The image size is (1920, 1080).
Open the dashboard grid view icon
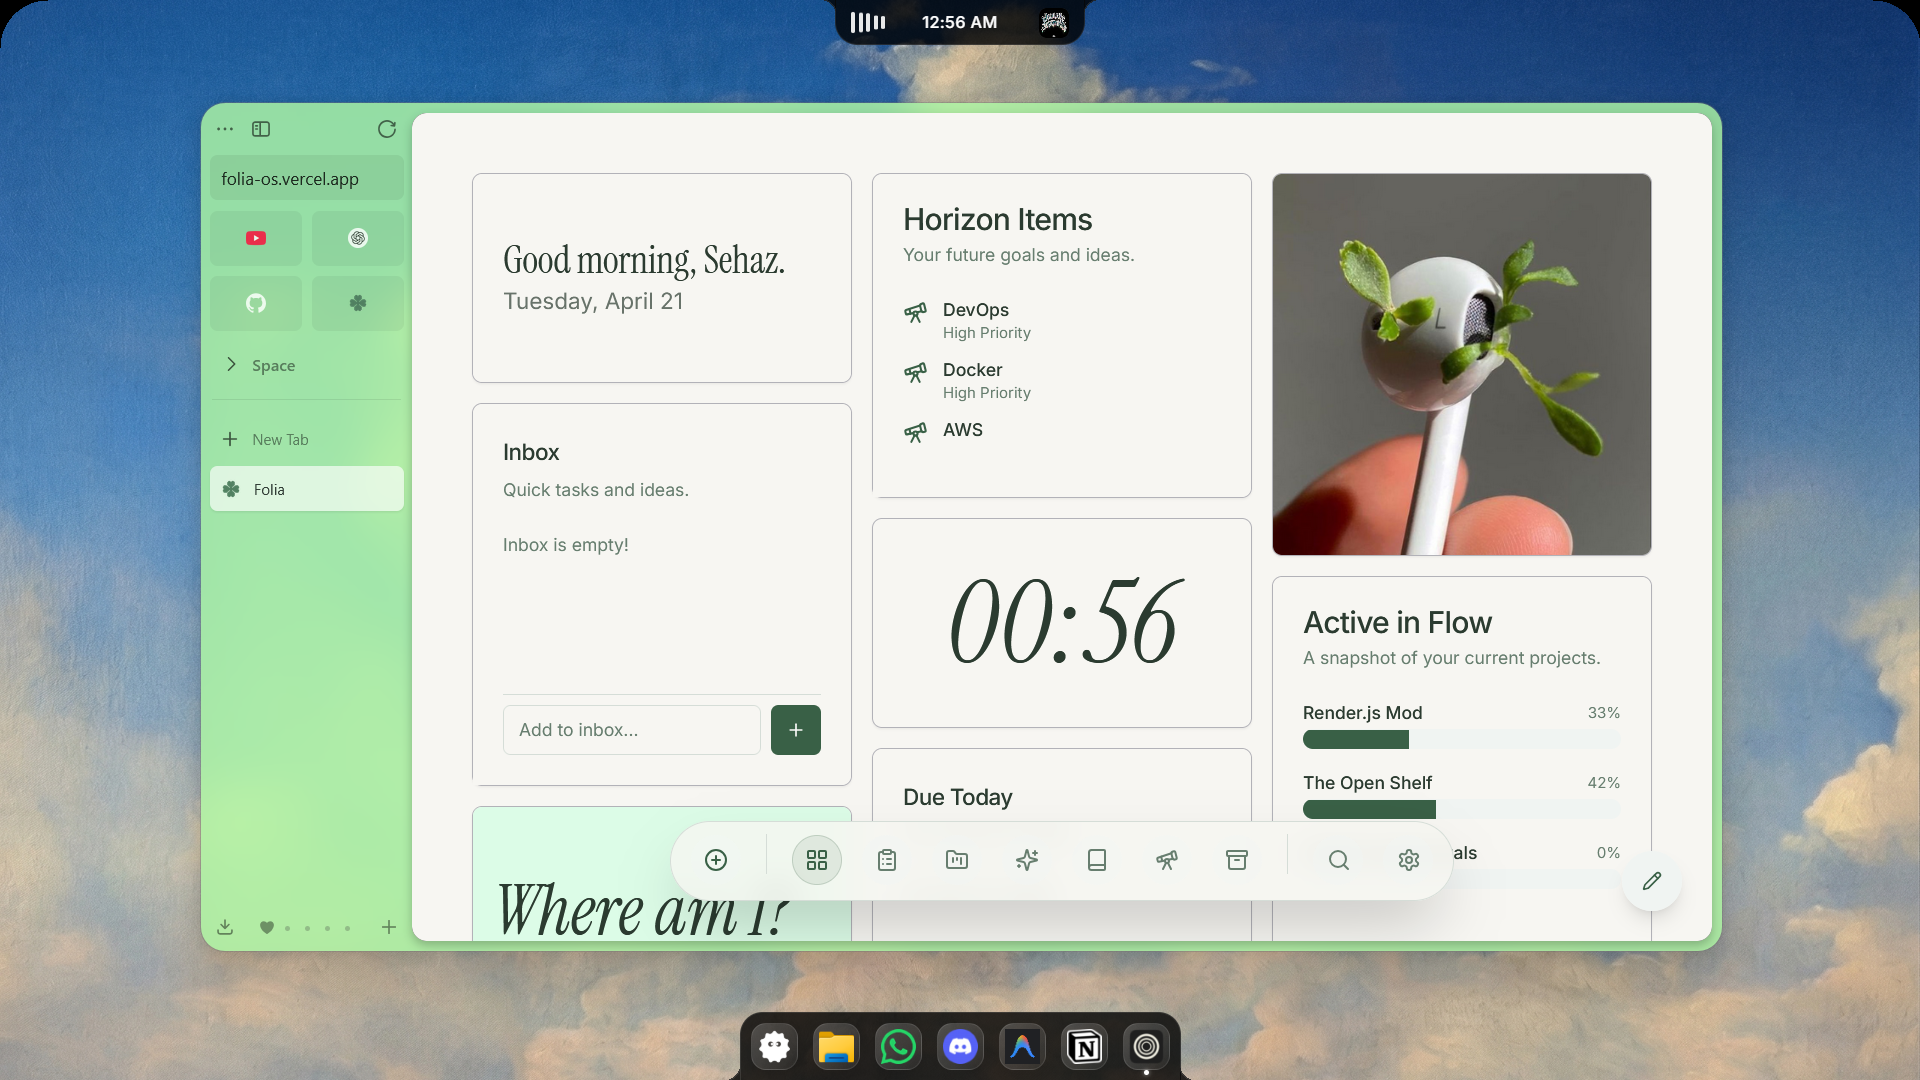point(817,860)
